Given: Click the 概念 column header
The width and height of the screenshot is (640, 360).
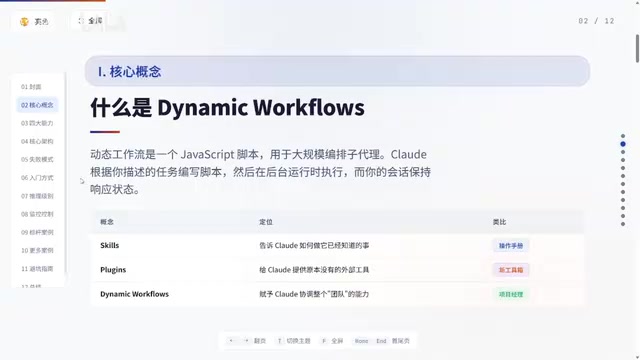Looking at the screenshot, I should click(107, 222).
